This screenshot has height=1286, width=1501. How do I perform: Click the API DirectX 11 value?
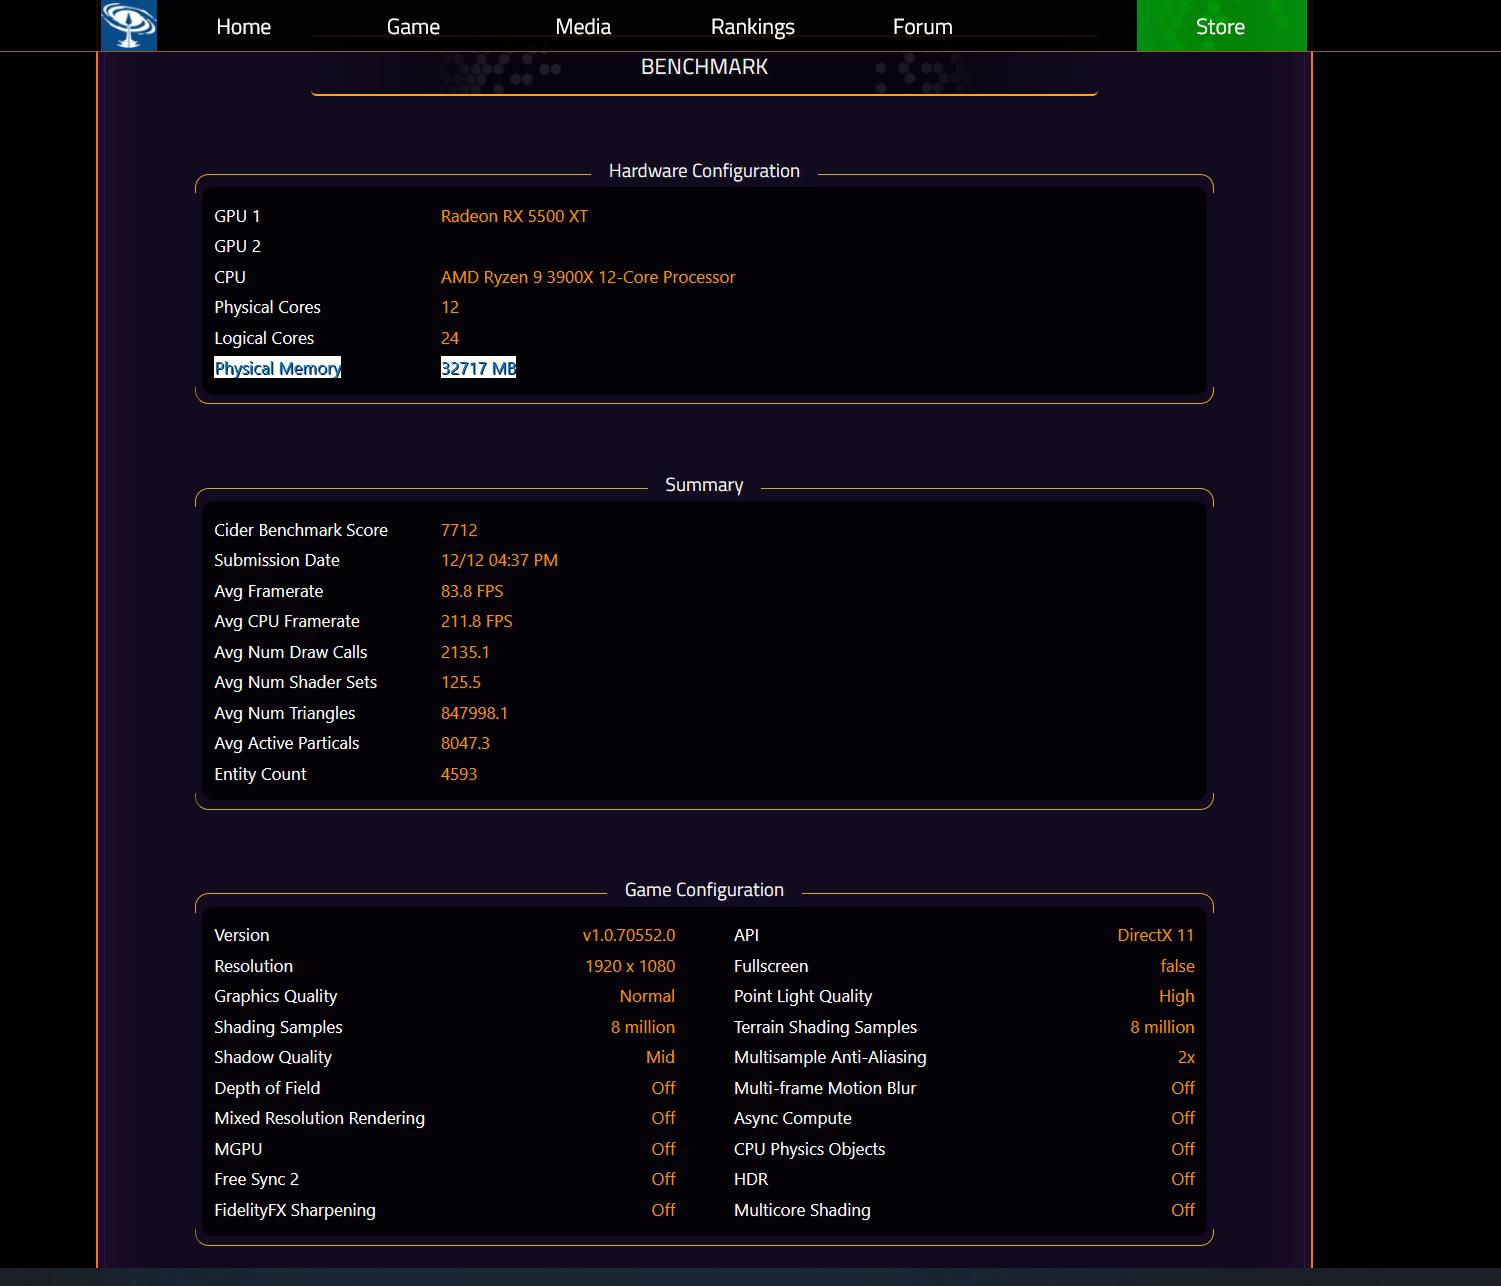tap(1156, 935)
